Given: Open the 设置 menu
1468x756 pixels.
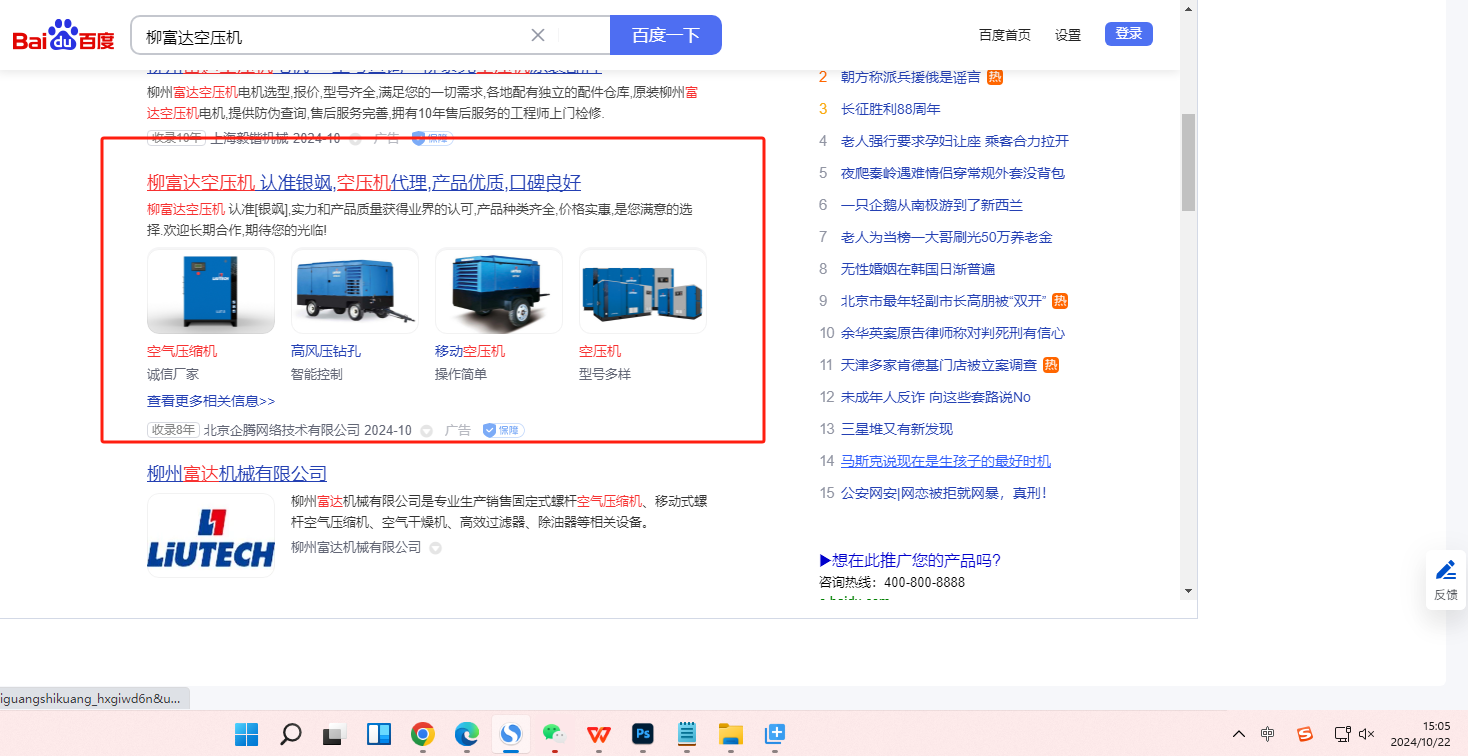Looking at the screenshot, I should (1068, 35).
